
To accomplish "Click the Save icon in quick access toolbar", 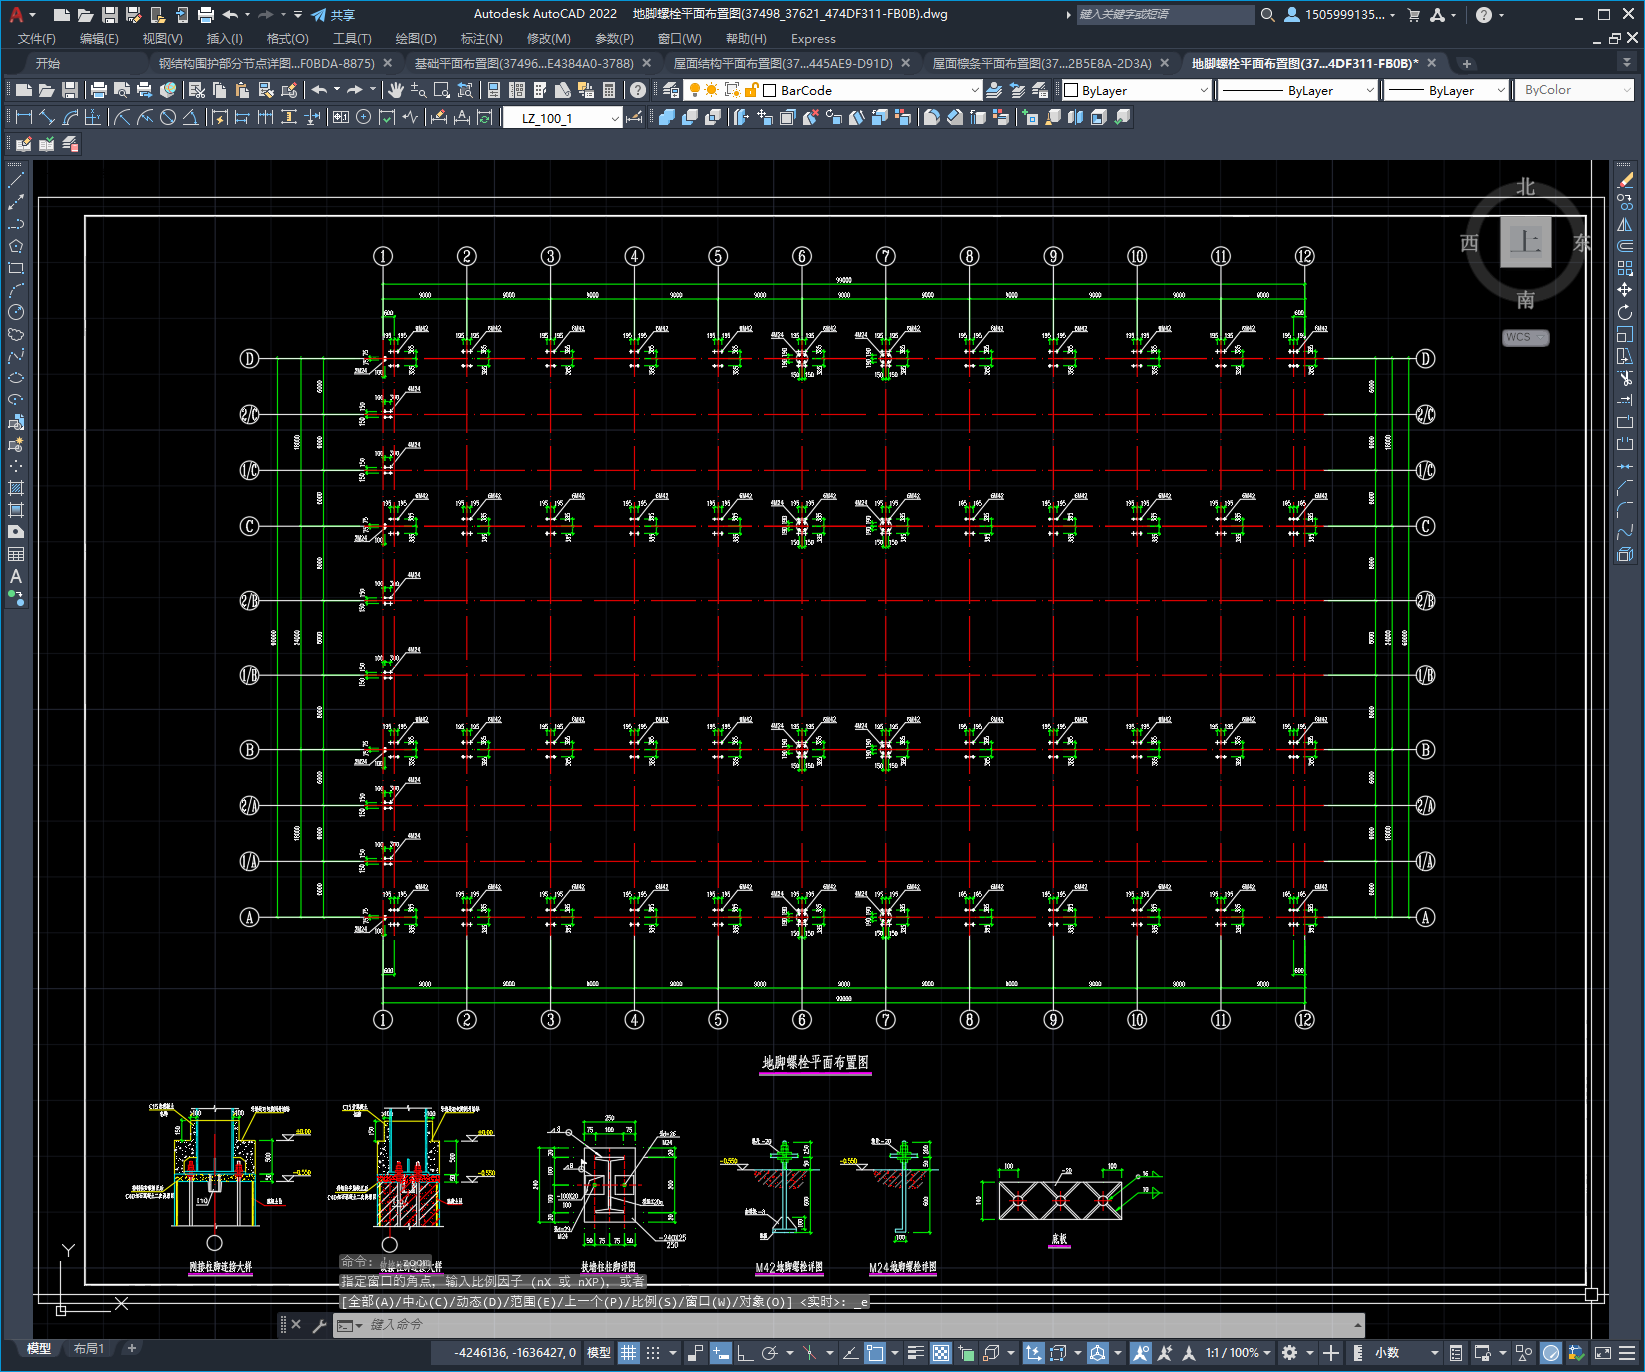I will pos(110,15).
